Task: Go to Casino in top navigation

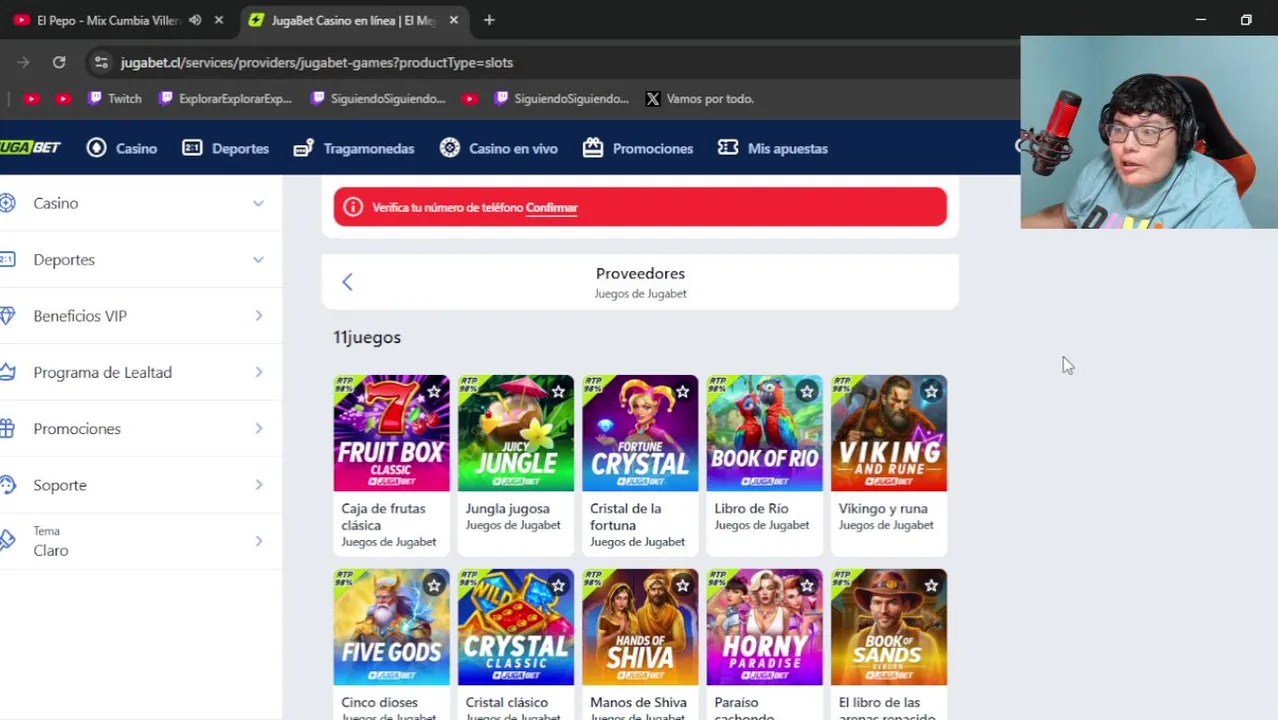Action: point(136,148)
